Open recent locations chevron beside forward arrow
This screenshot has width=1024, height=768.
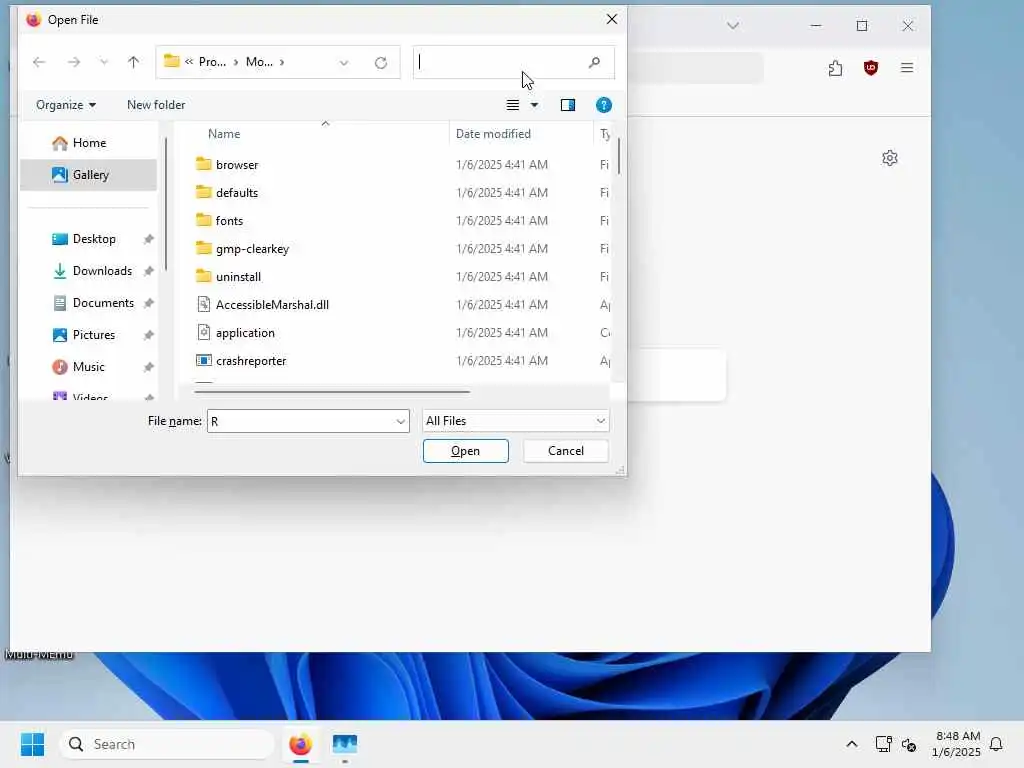pyautogui.click(x=104, y=62)
